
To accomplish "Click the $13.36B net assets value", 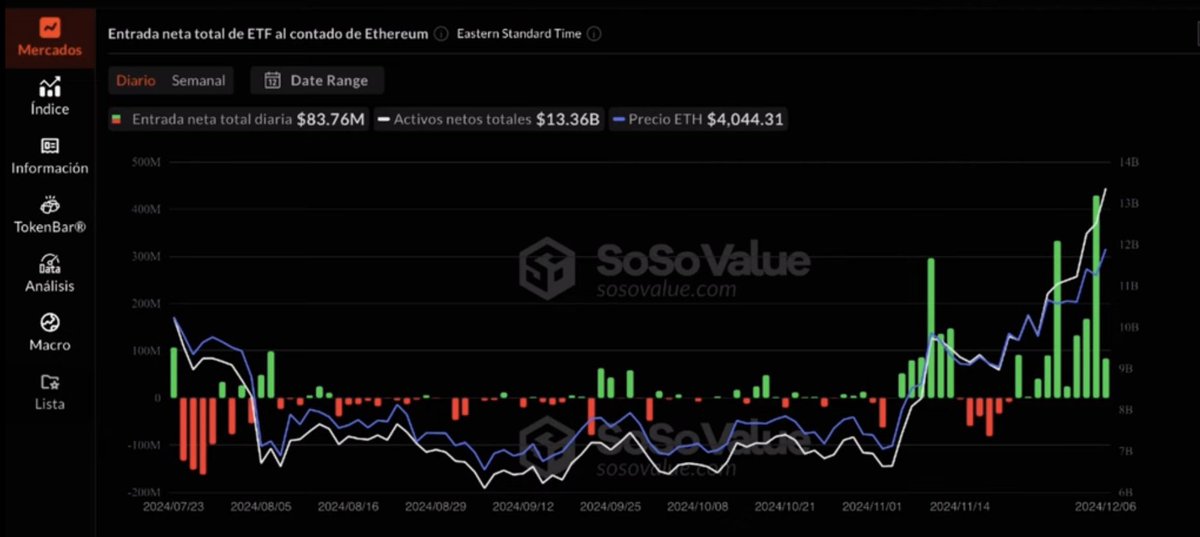I will [x=568, y=119].
